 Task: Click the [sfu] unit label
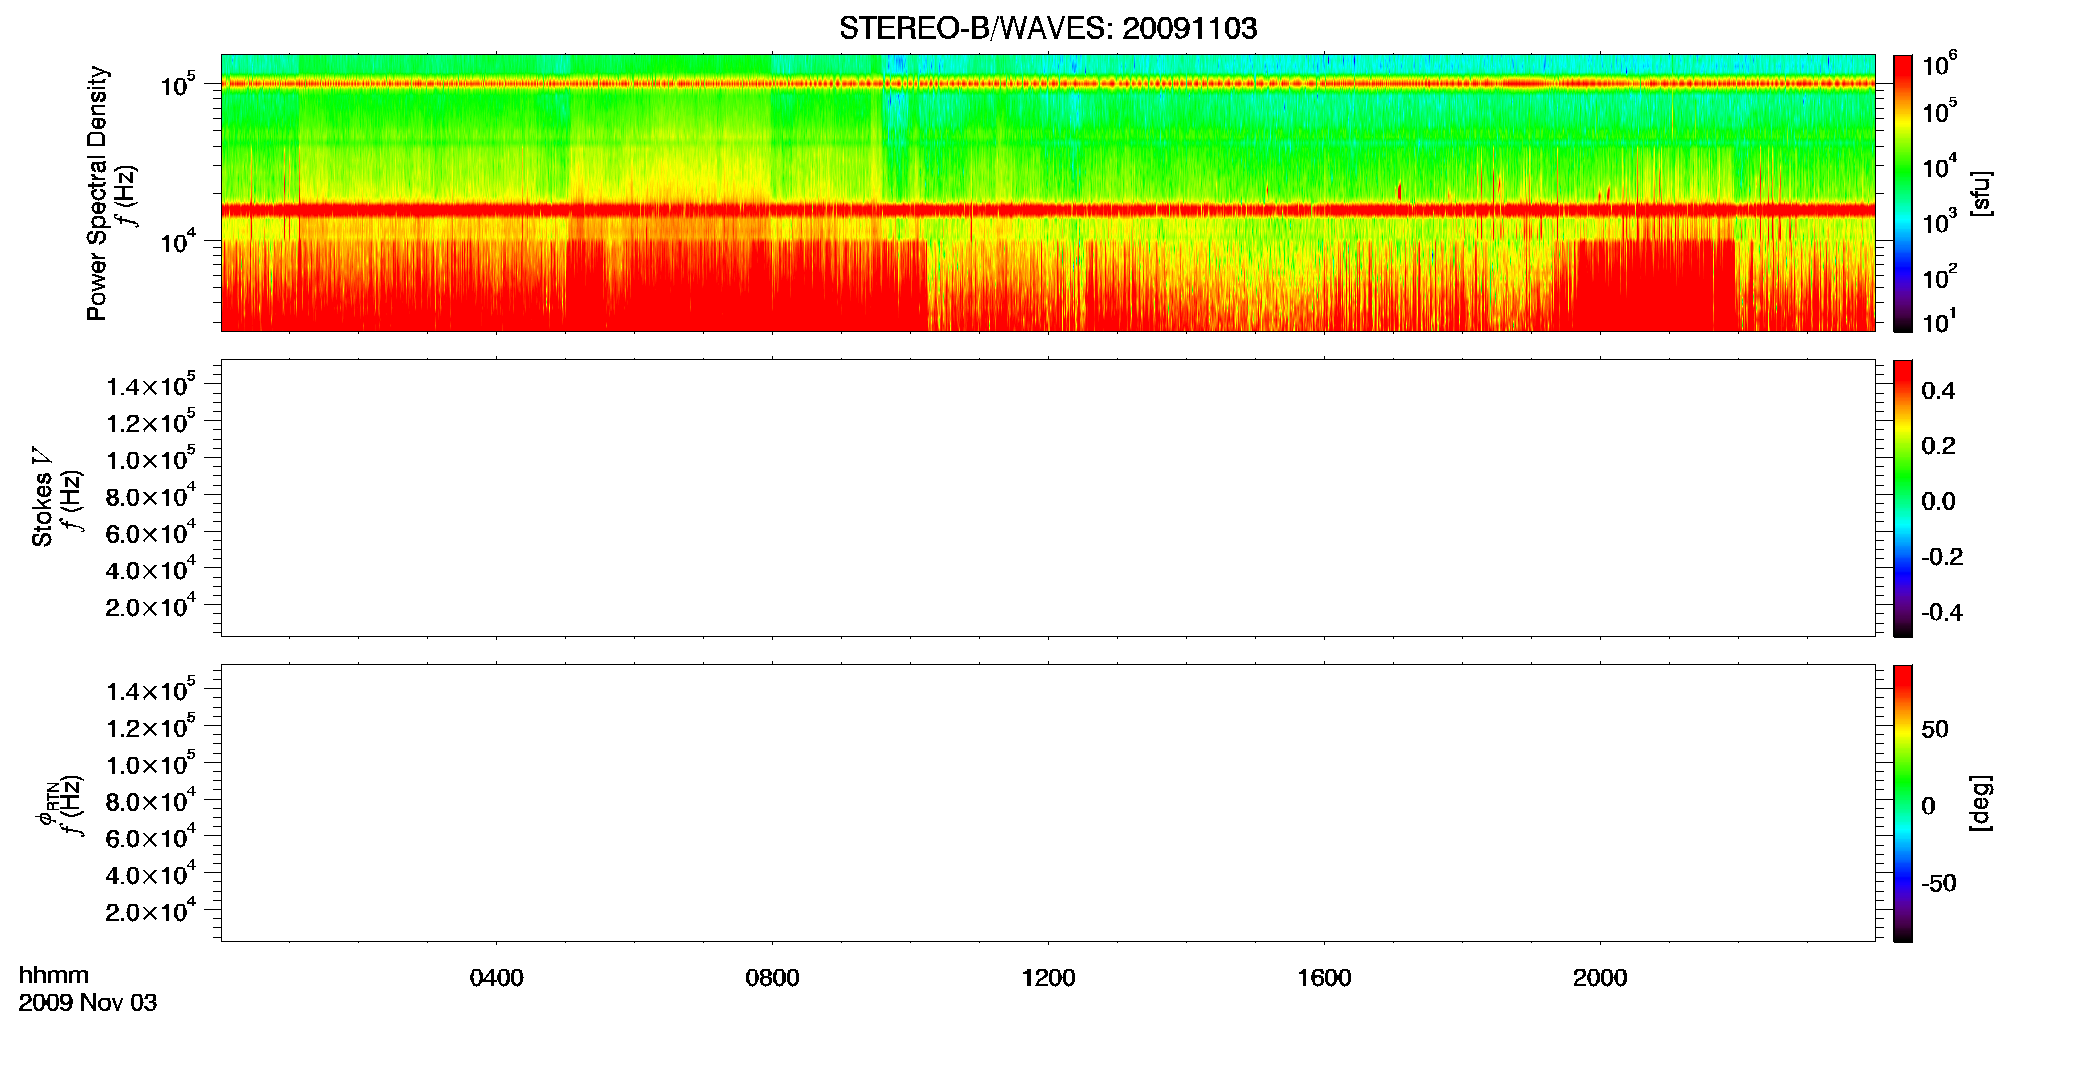click(1980, 193)
